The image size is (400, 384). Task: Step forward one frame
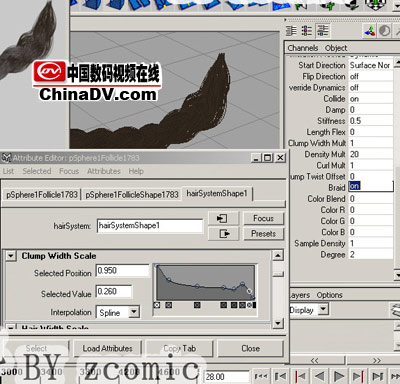pyautogui.click(x=377, y=376)
